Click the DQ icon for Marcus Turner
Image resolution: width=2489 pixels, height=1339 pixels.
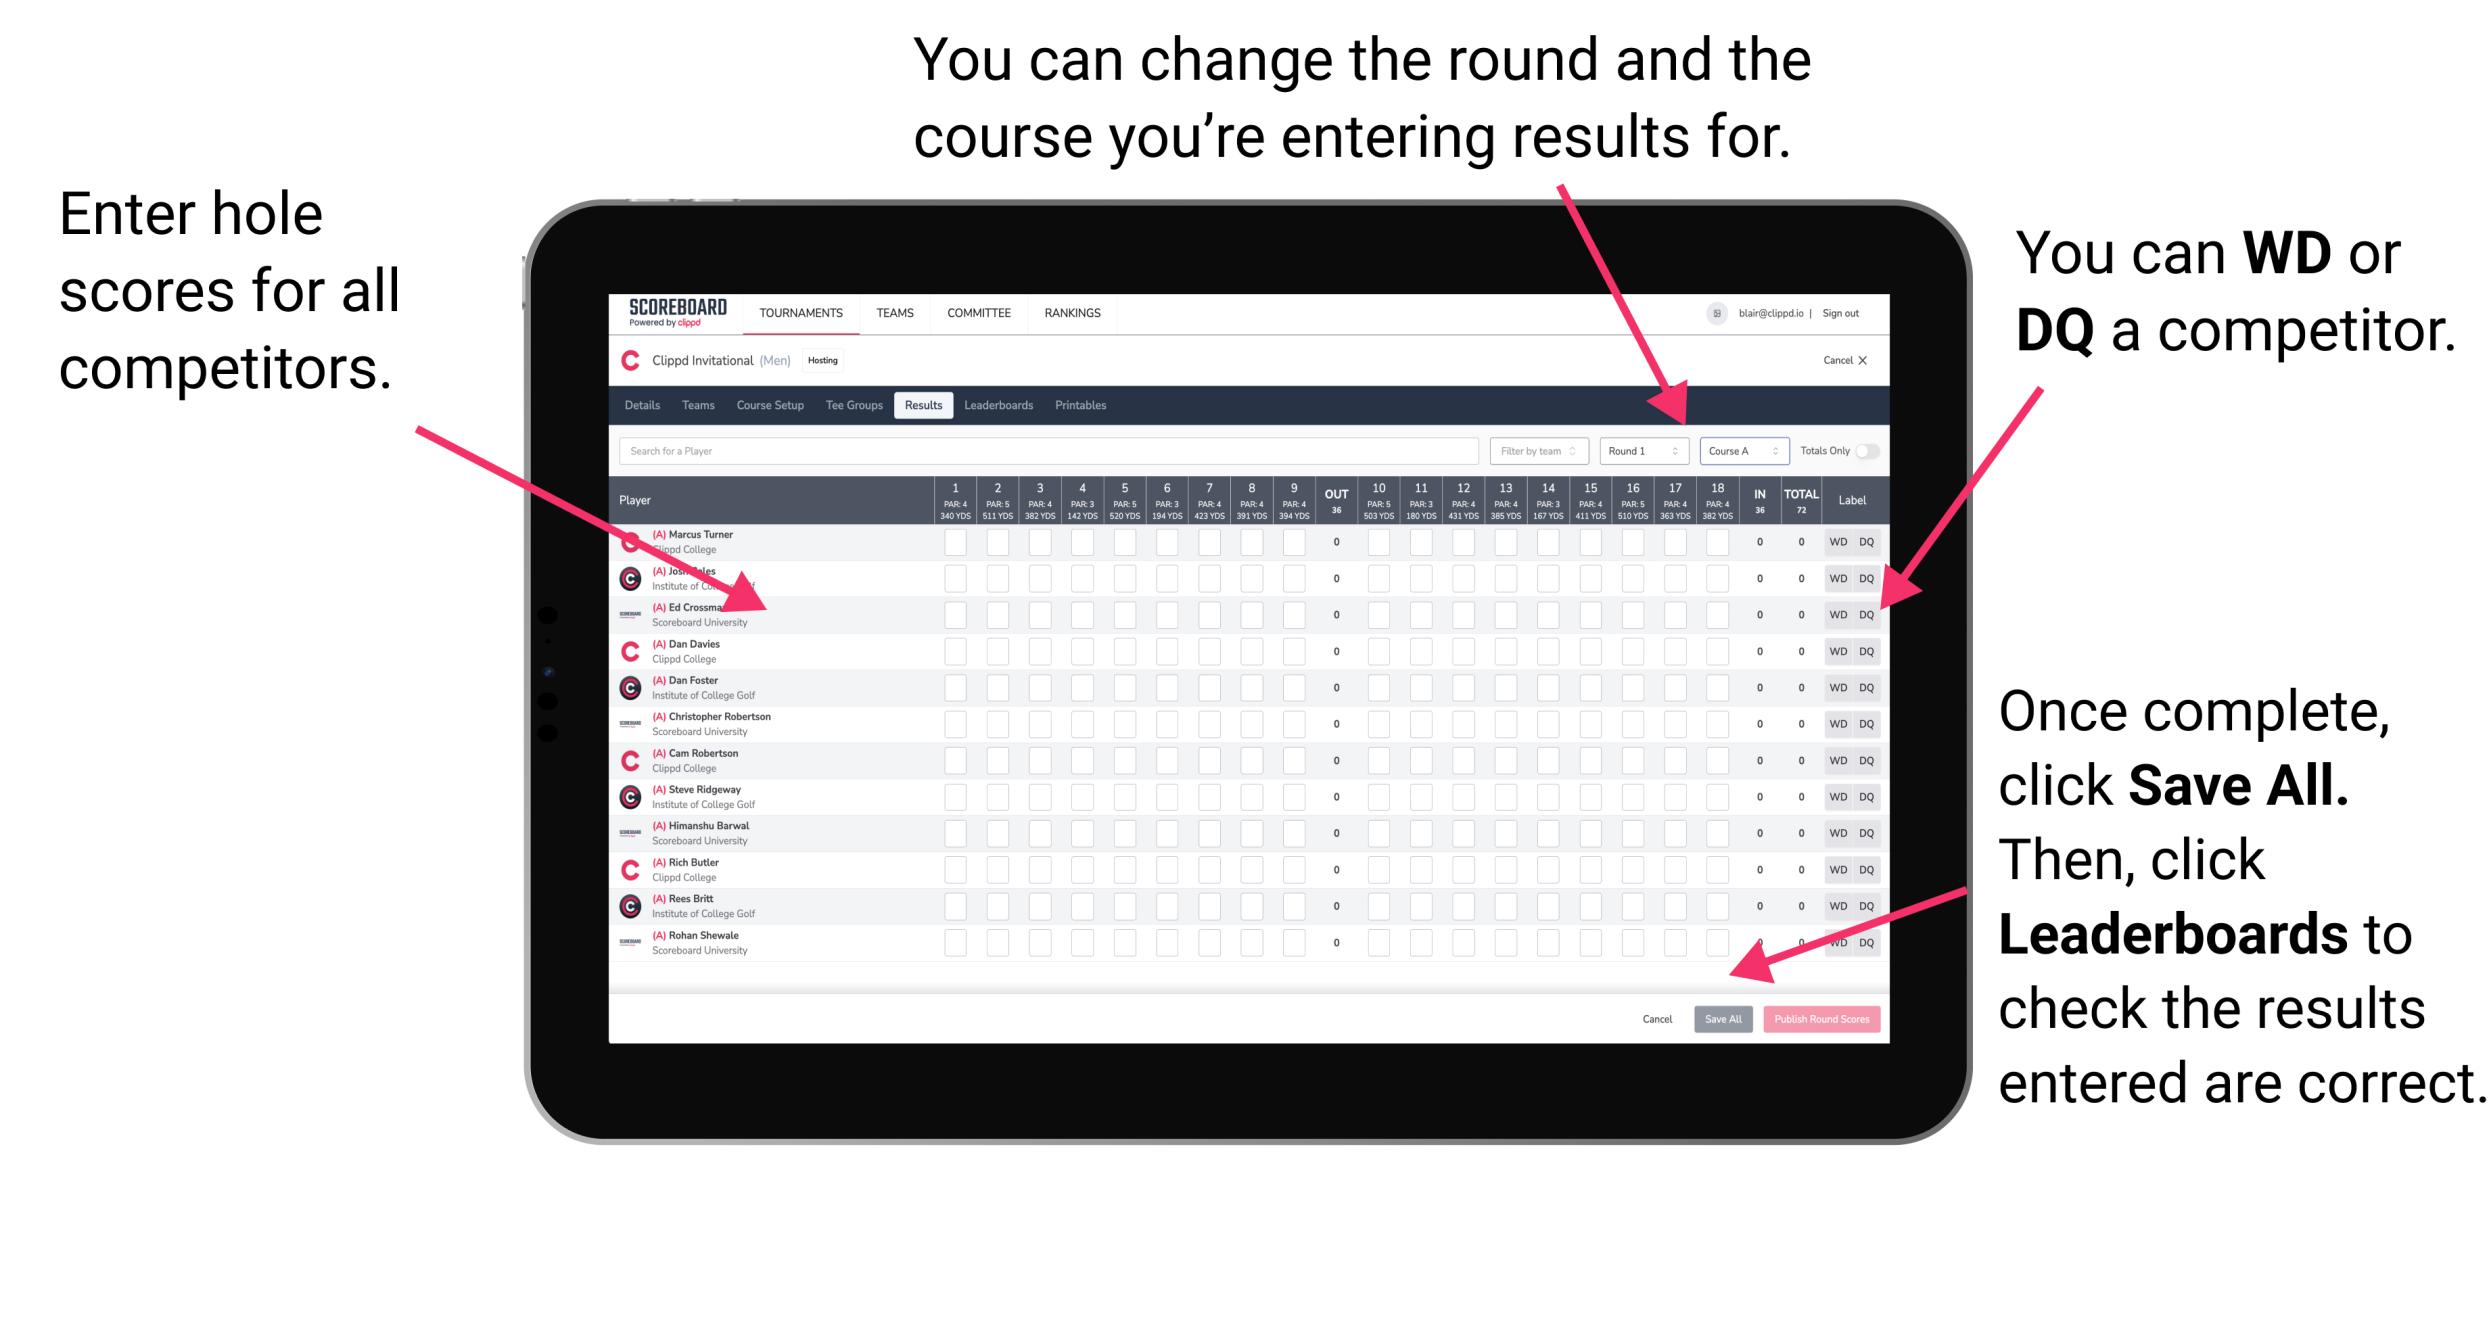click(1864, 541)
